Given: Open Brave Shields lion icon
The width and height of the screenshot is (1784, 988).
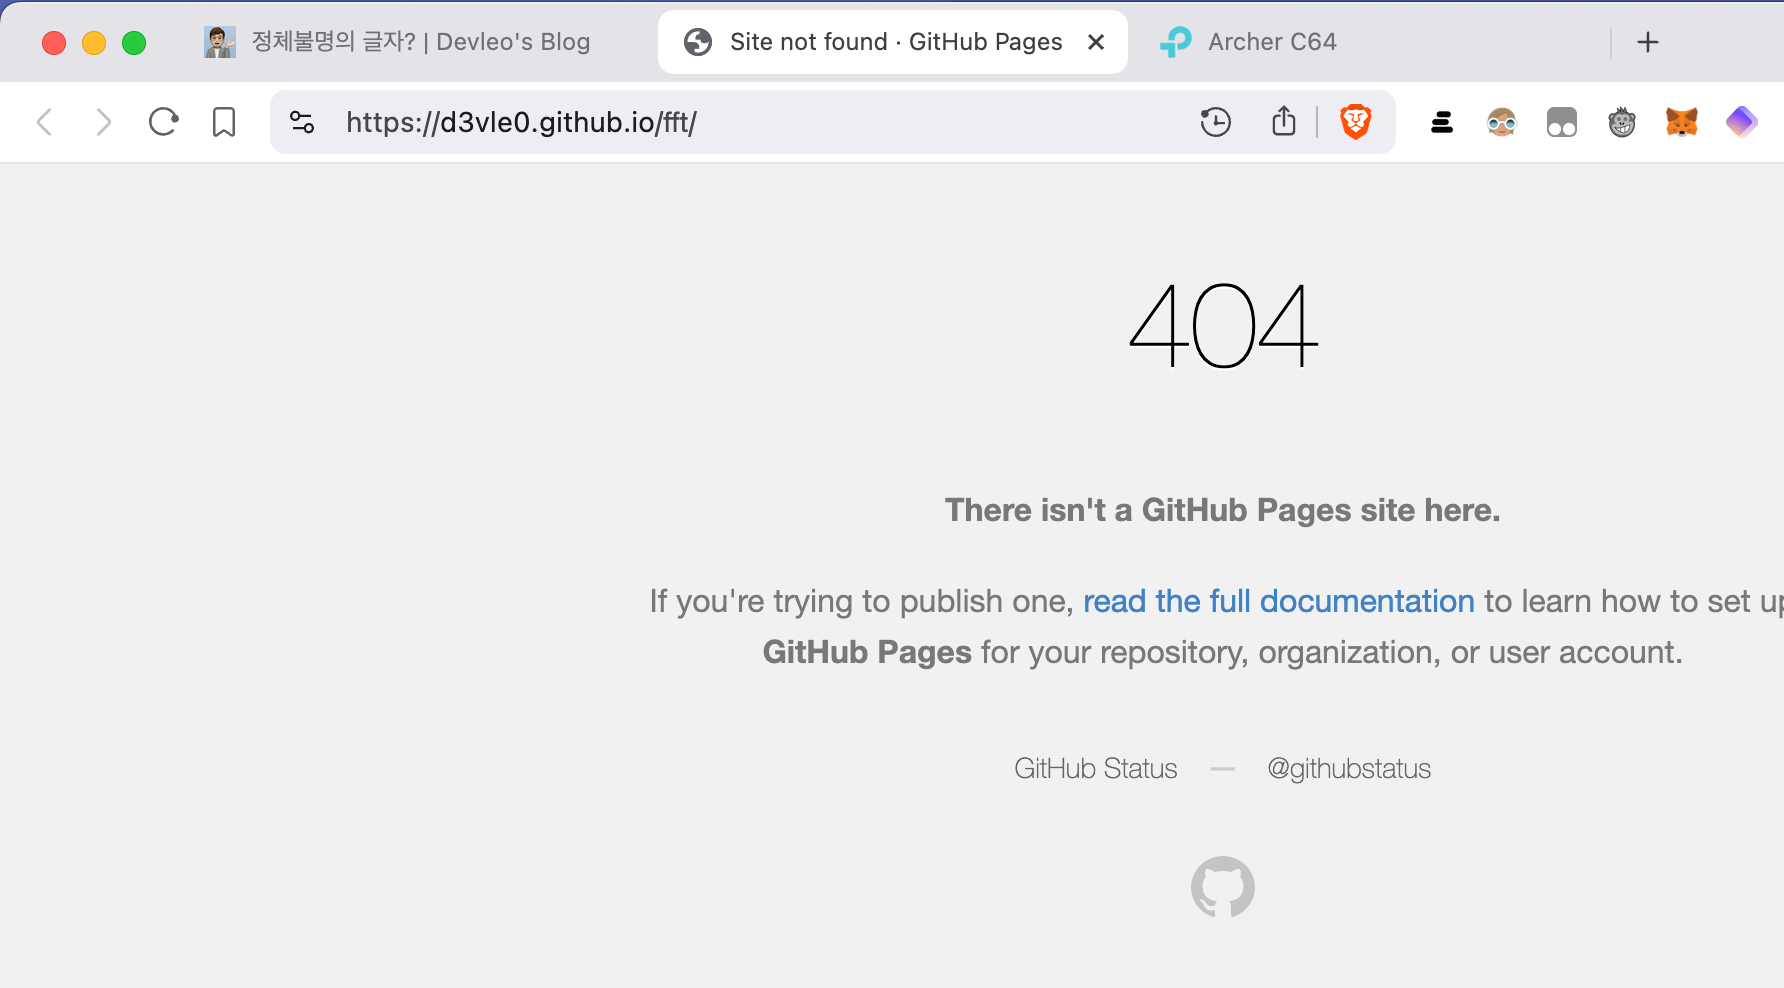Looking at the screenshot, I should pos(1356,122).
